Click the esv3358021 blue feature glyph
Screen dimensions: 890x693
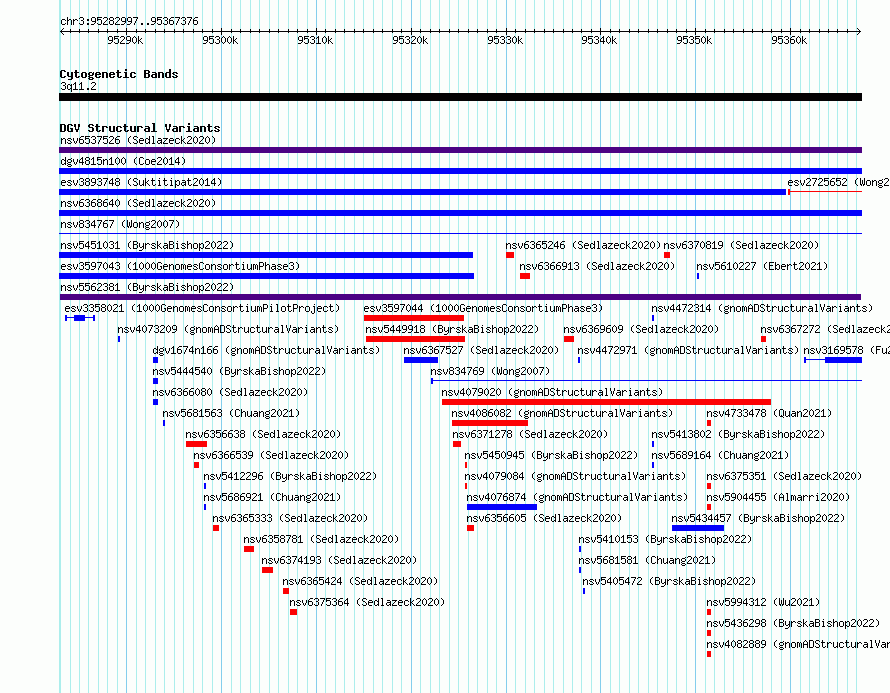[x=80, y=318]
